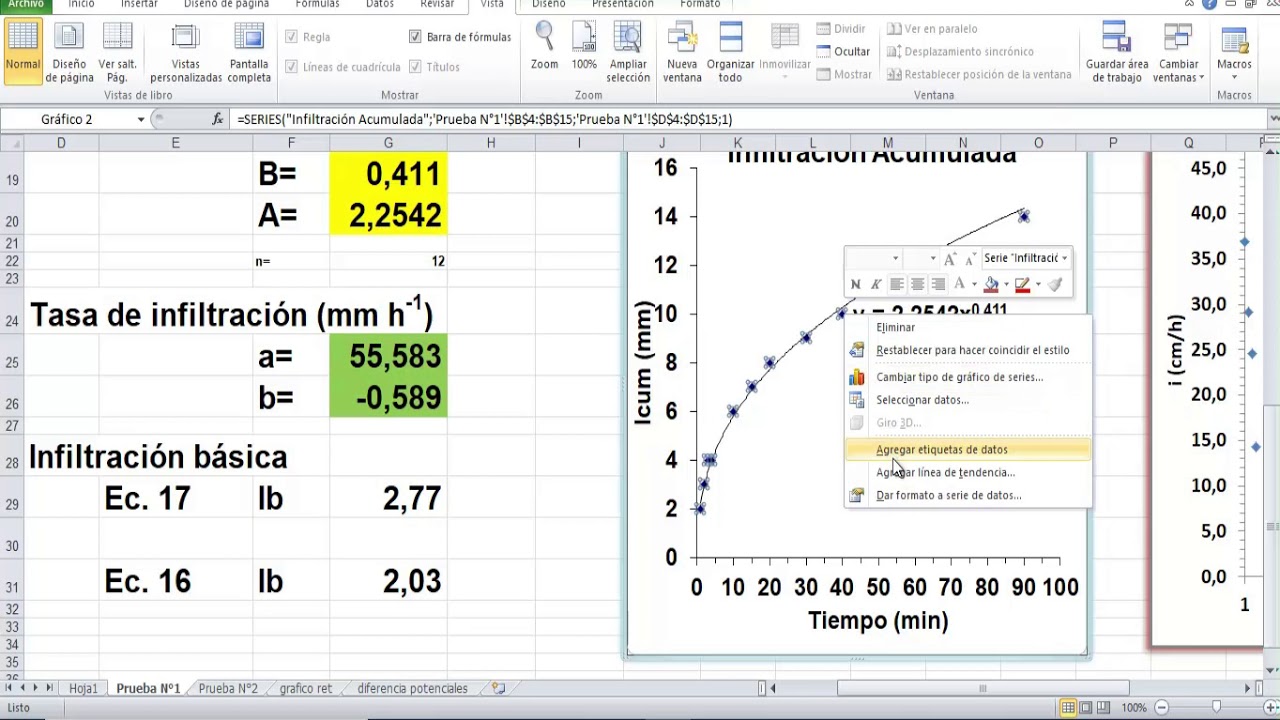Align left in mini toolbar
This screenshot has width=1280, height=720.
(x=897, y=285)
